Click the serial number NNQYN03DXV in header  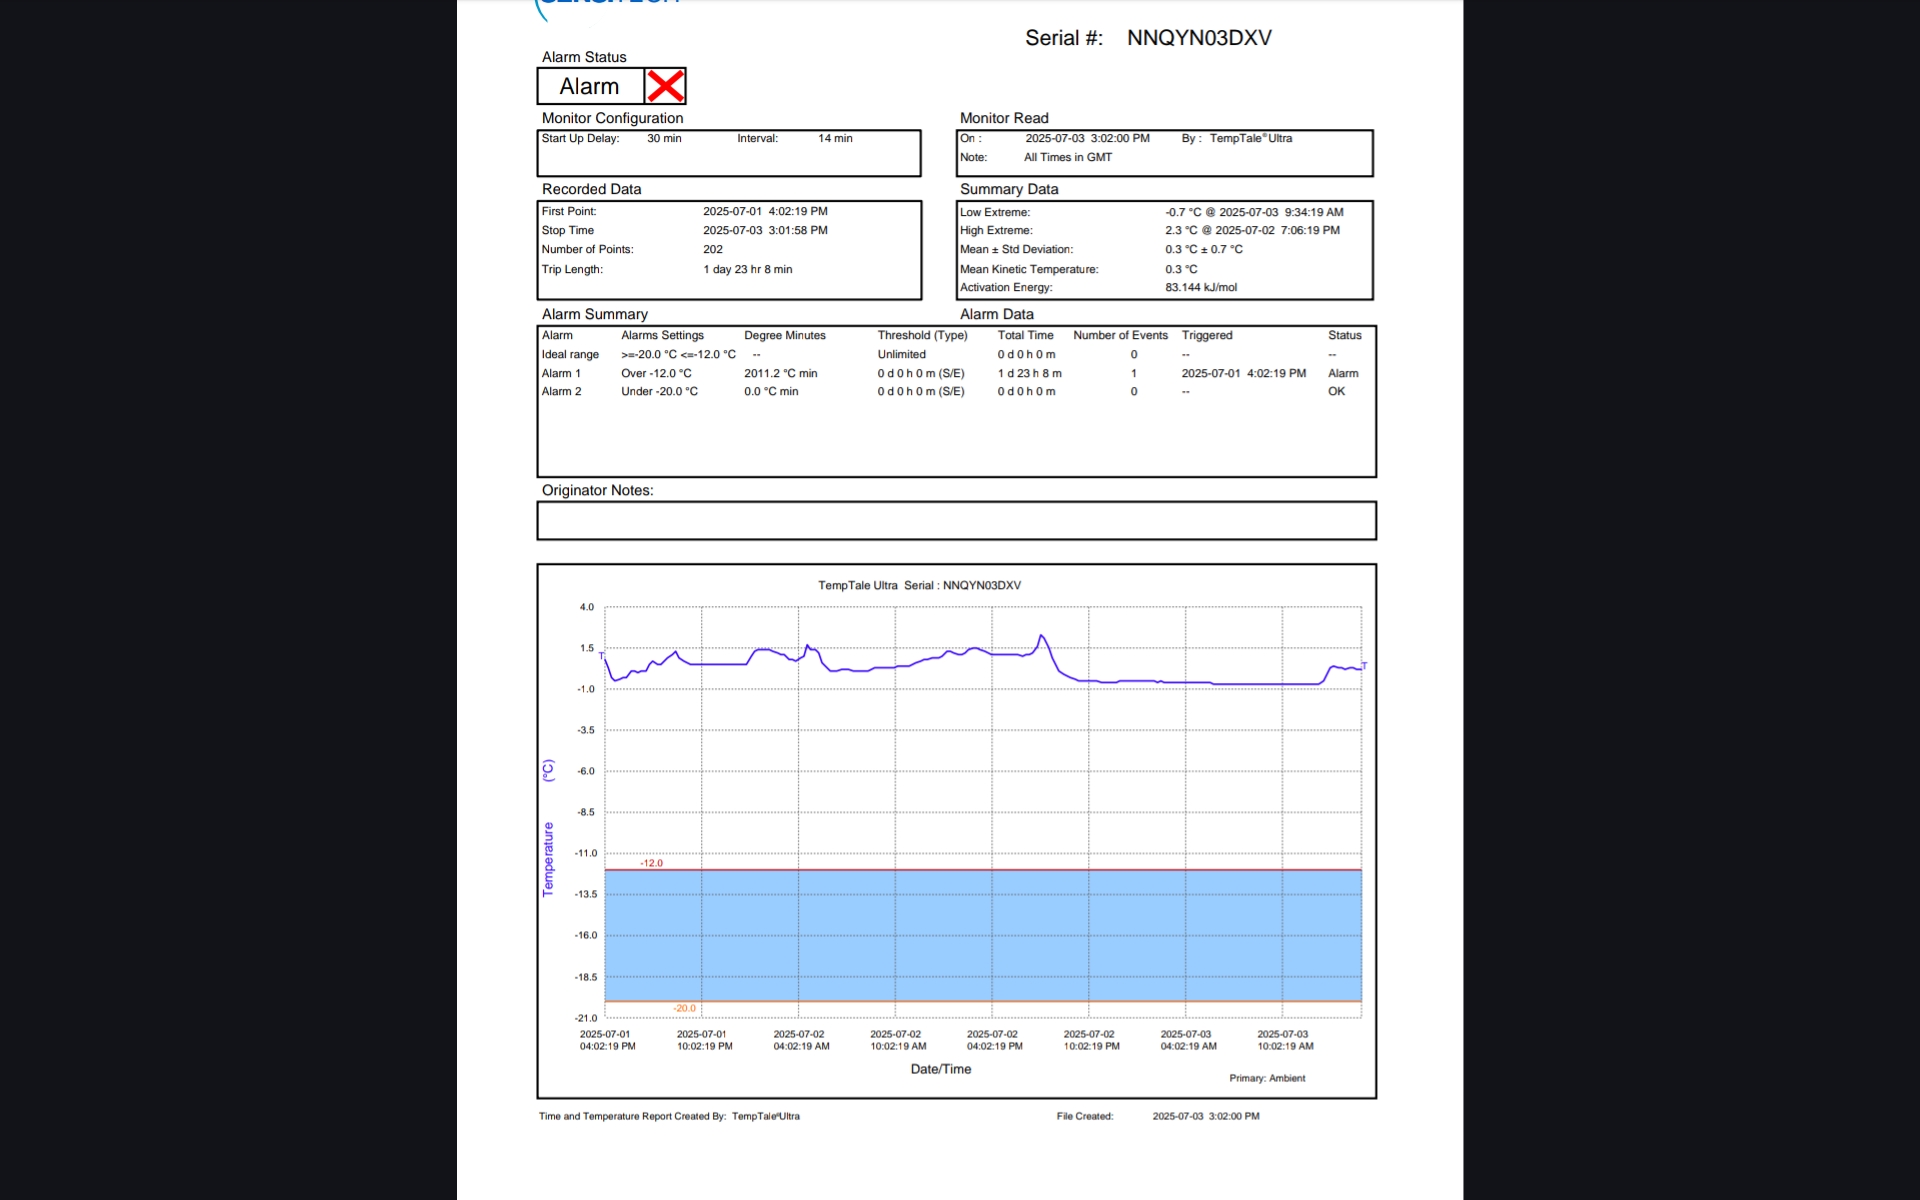[1199, 38]
